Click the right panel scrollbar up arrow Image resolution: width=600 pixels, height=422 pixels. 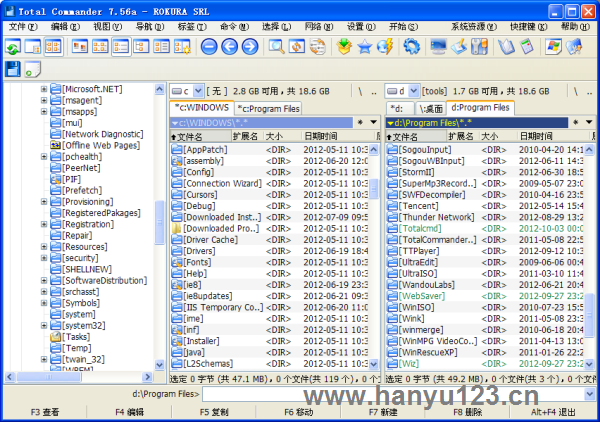(x=589, y=150)
